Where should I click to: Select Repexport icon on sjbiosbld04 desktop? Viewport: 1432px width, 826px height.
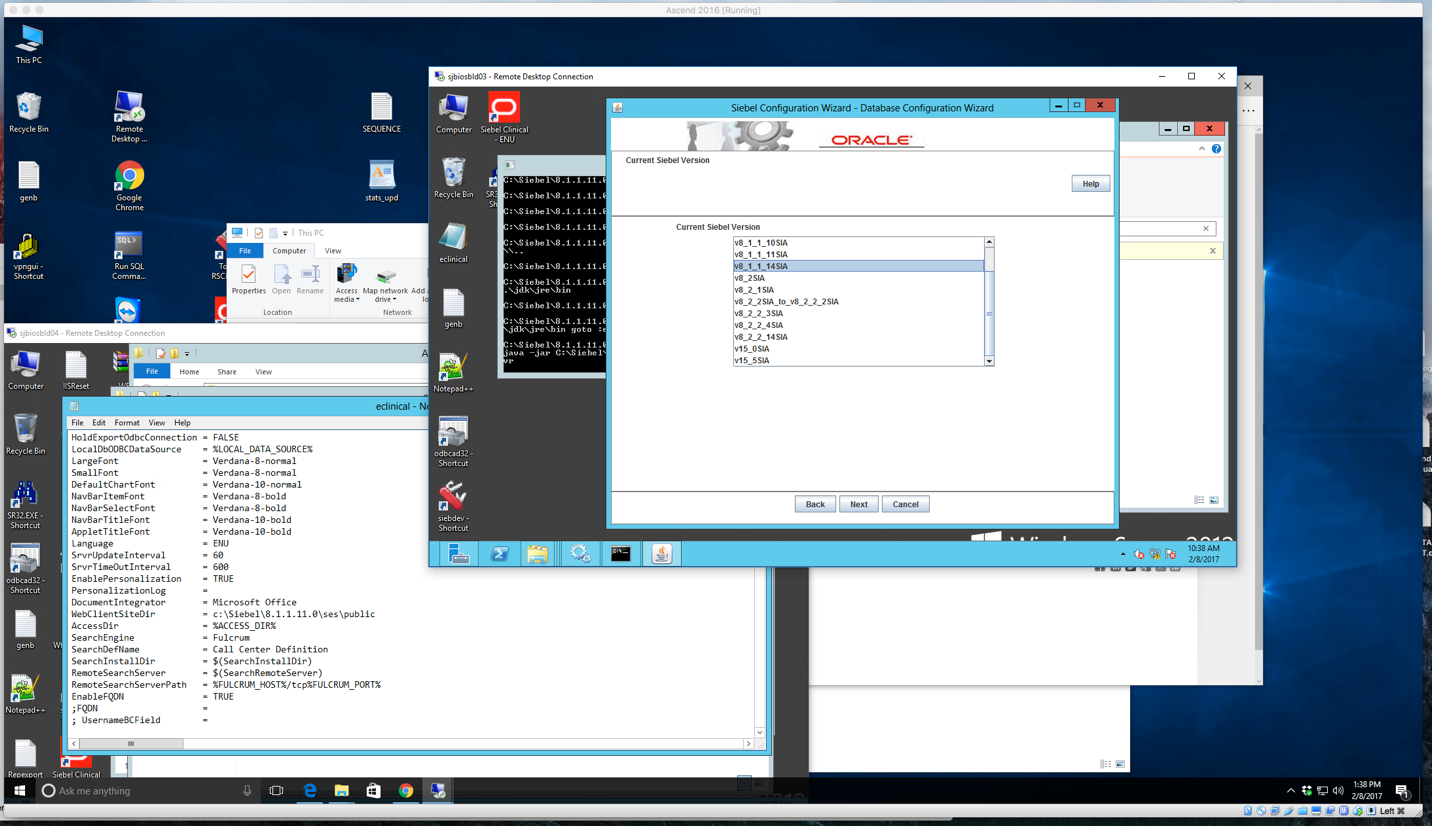coord(25,759)
